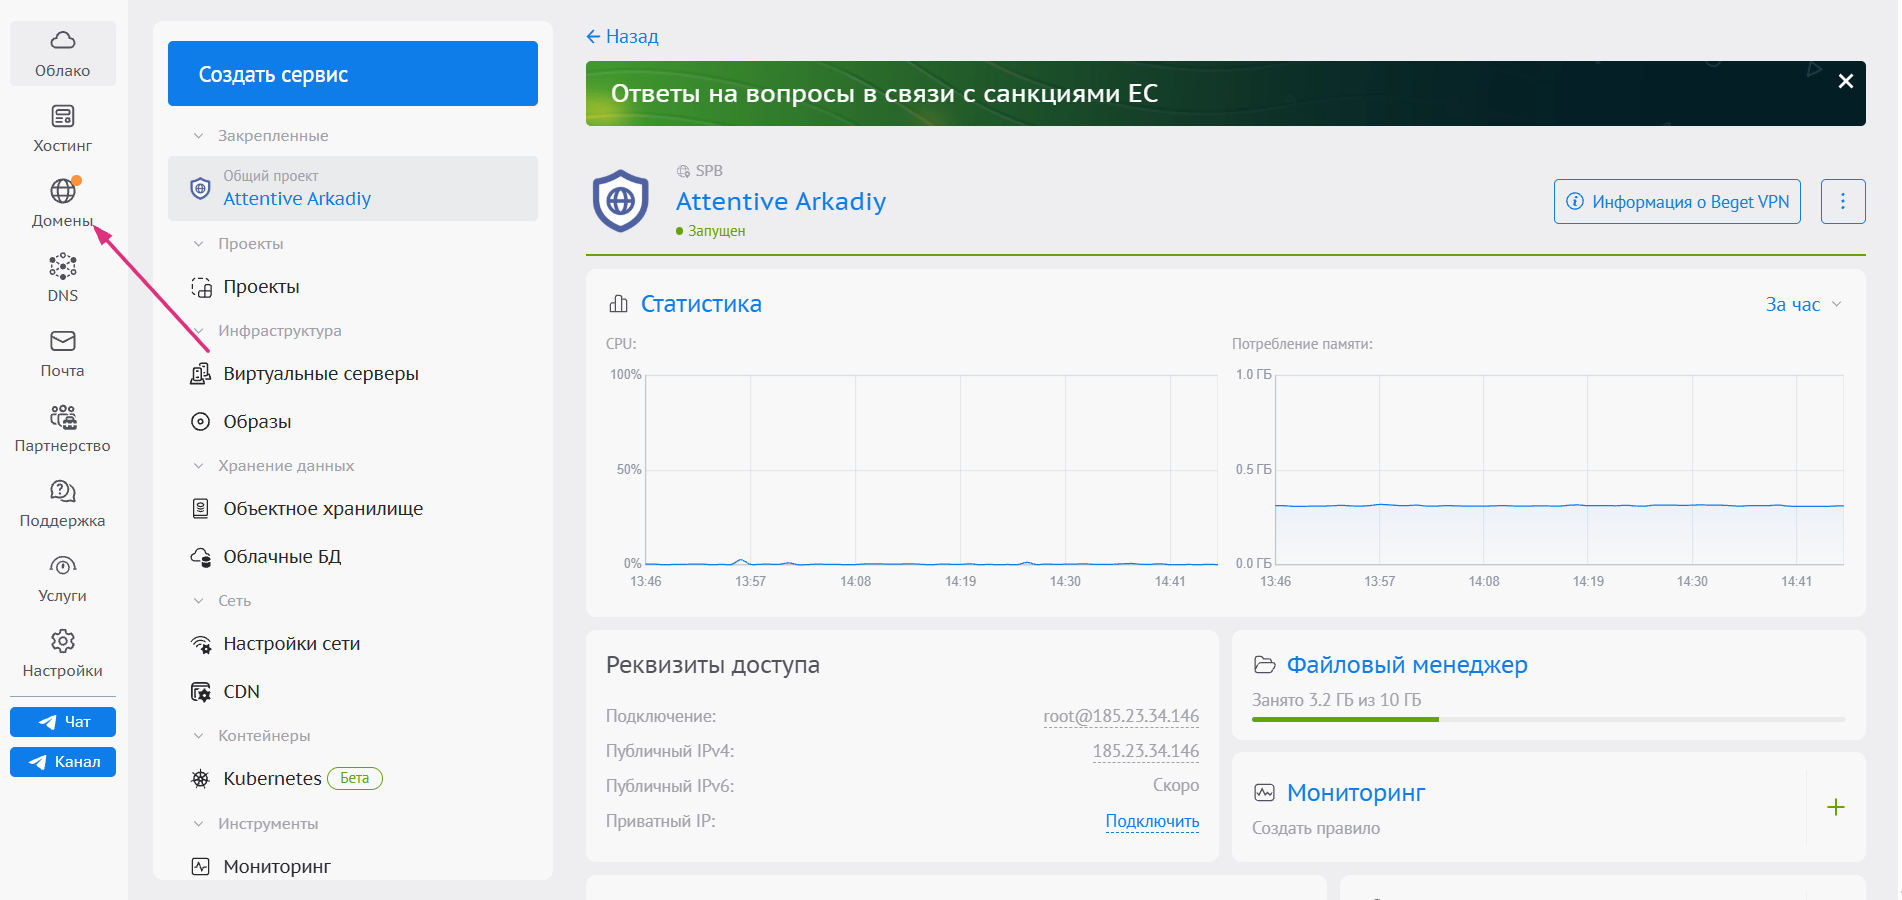This screenshot has height=900, width=1902.
Task: Collapse the Закрепленные section
Action: (198, 136)
